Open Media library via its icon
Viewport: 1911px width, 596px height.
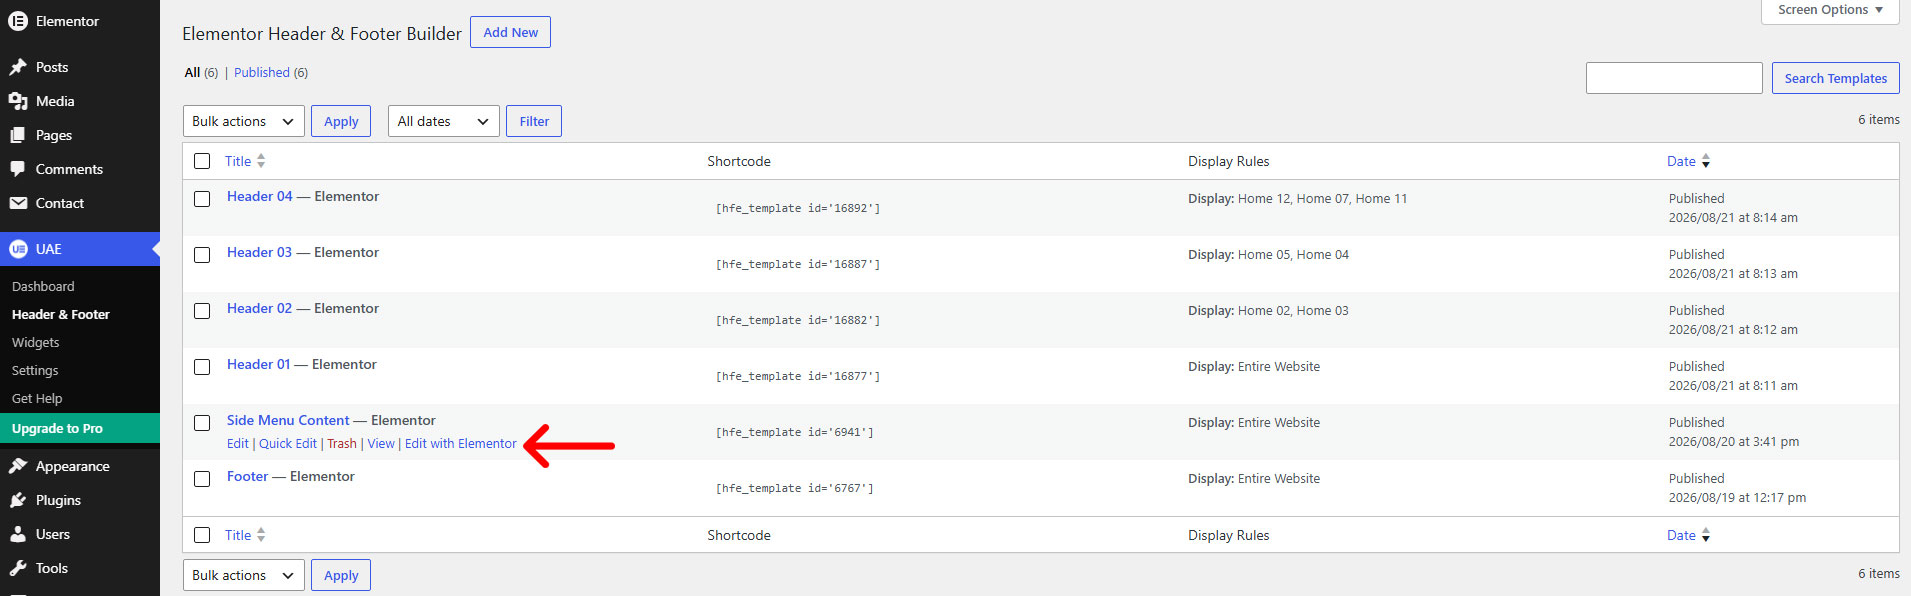18,101
